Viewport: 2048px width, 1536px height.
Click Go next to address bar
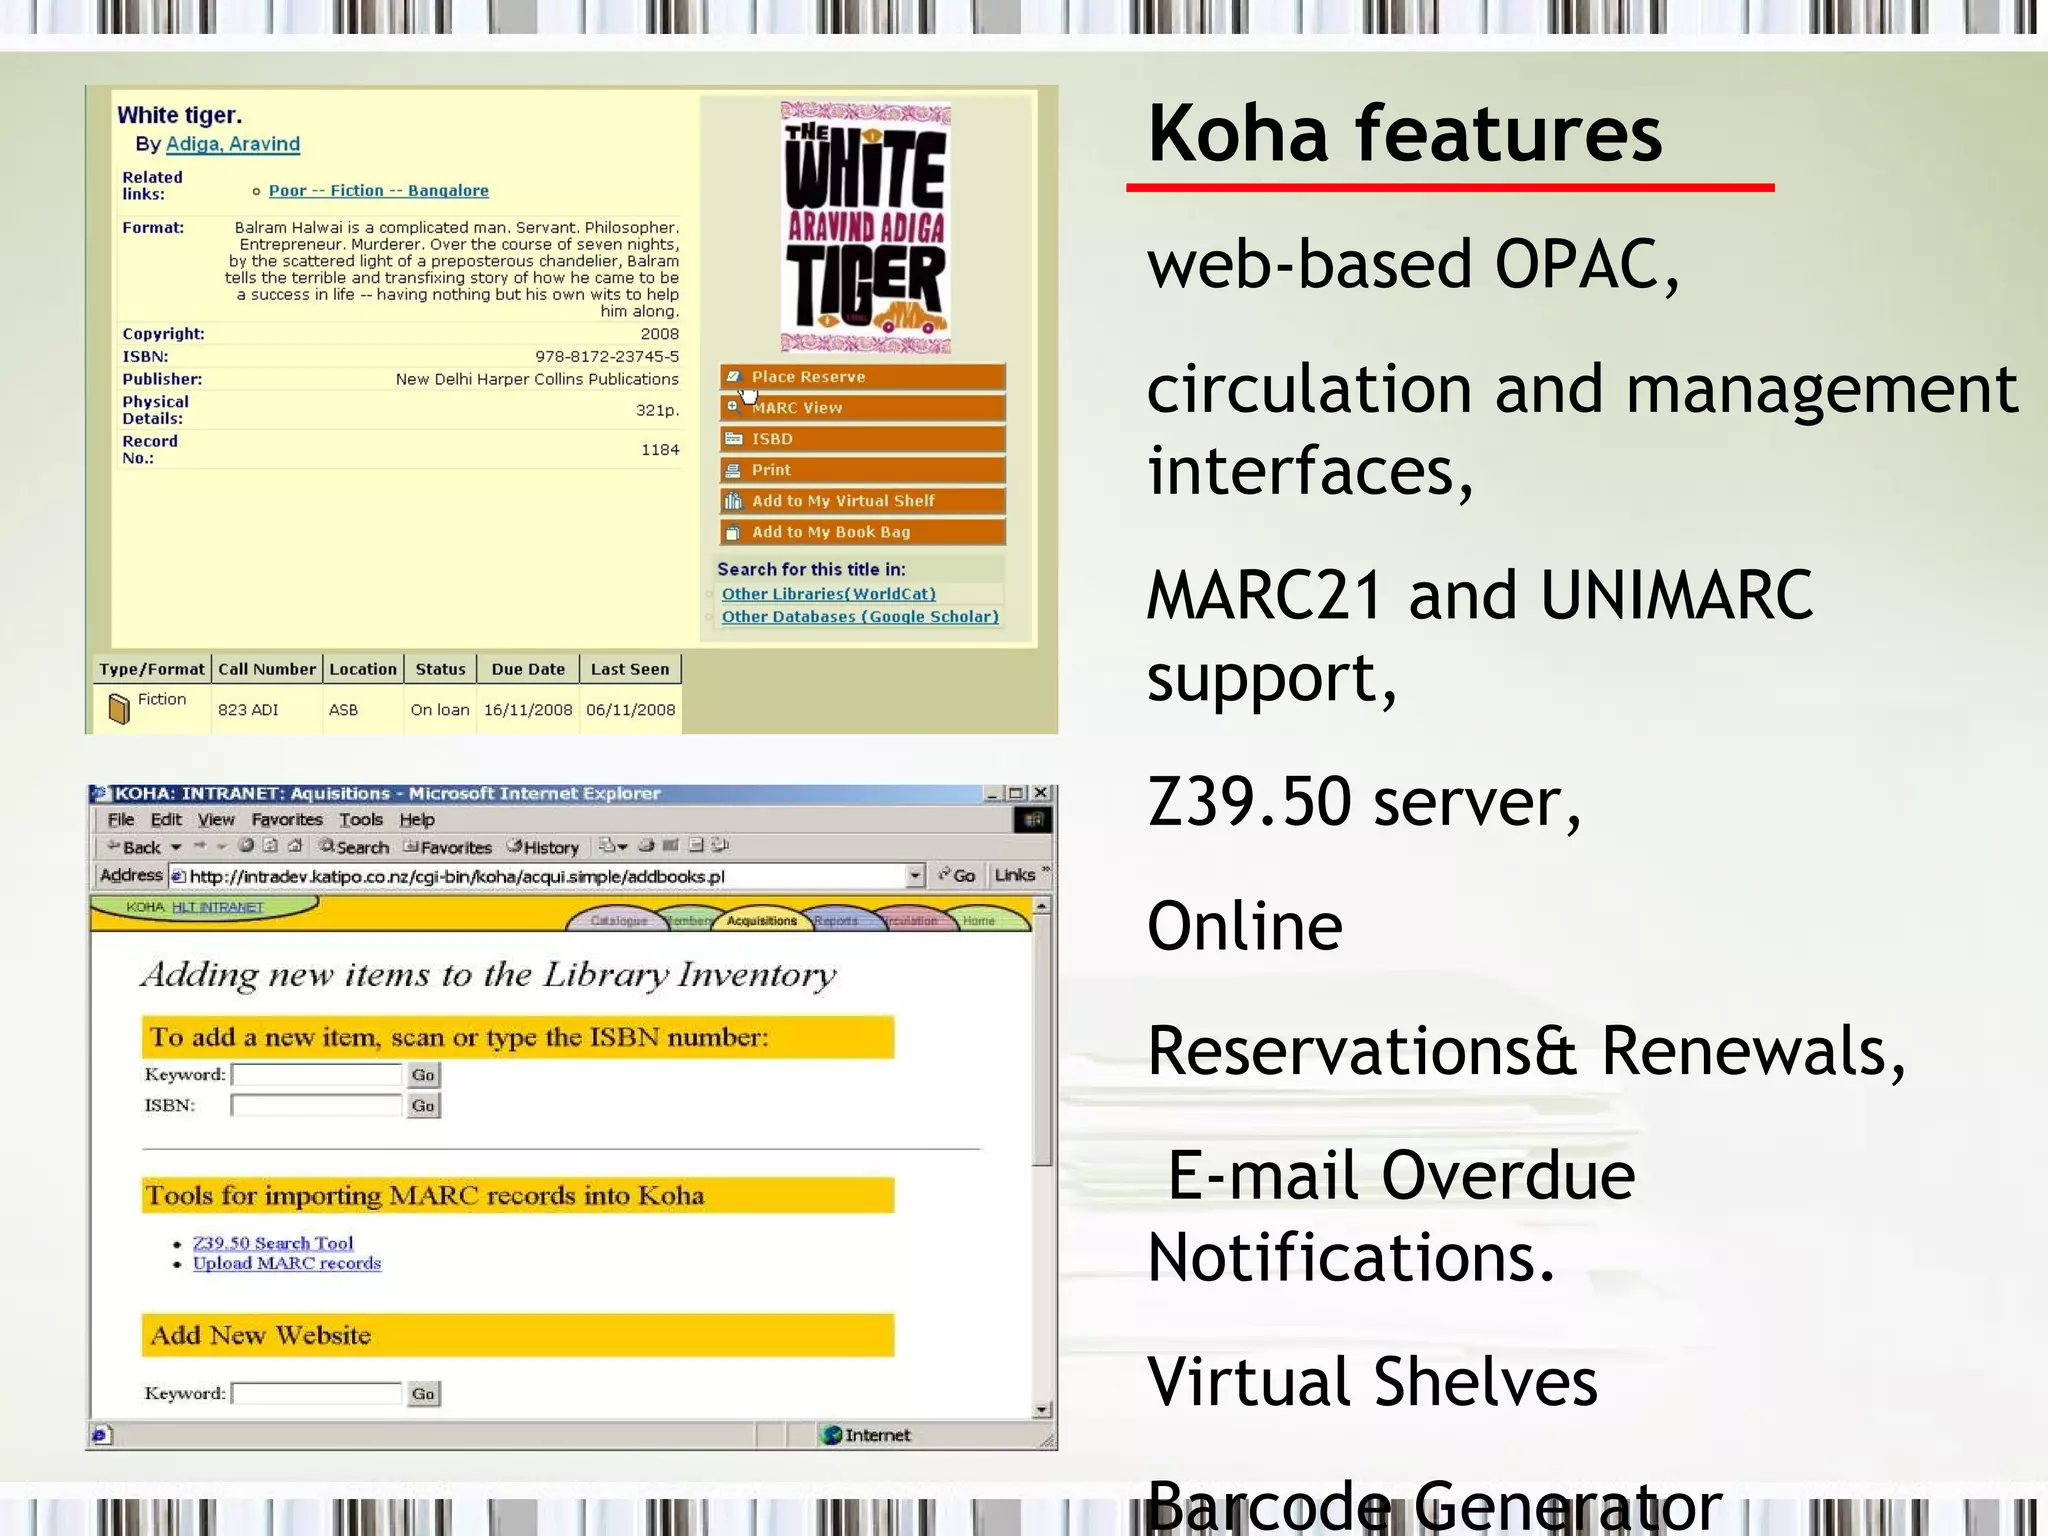coord(957,875)
